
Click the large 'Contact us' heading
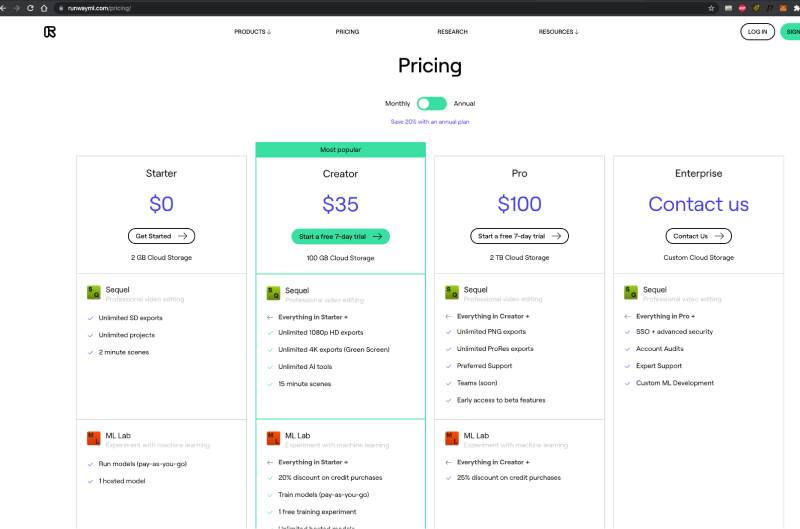pos(698,204)
